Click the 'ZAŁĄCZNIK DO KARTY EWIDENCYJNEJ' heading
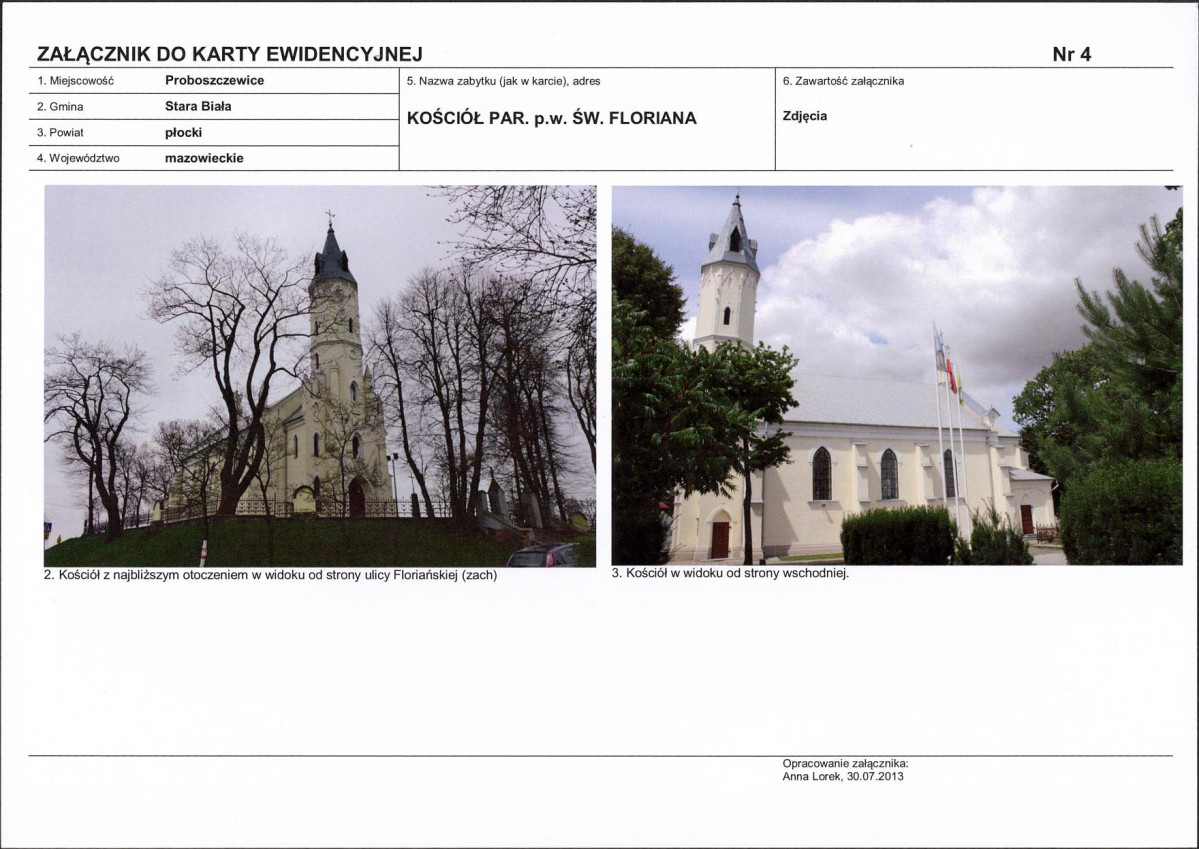The width and height of the screenshot is (1199, 849). (x=229, y=54)
